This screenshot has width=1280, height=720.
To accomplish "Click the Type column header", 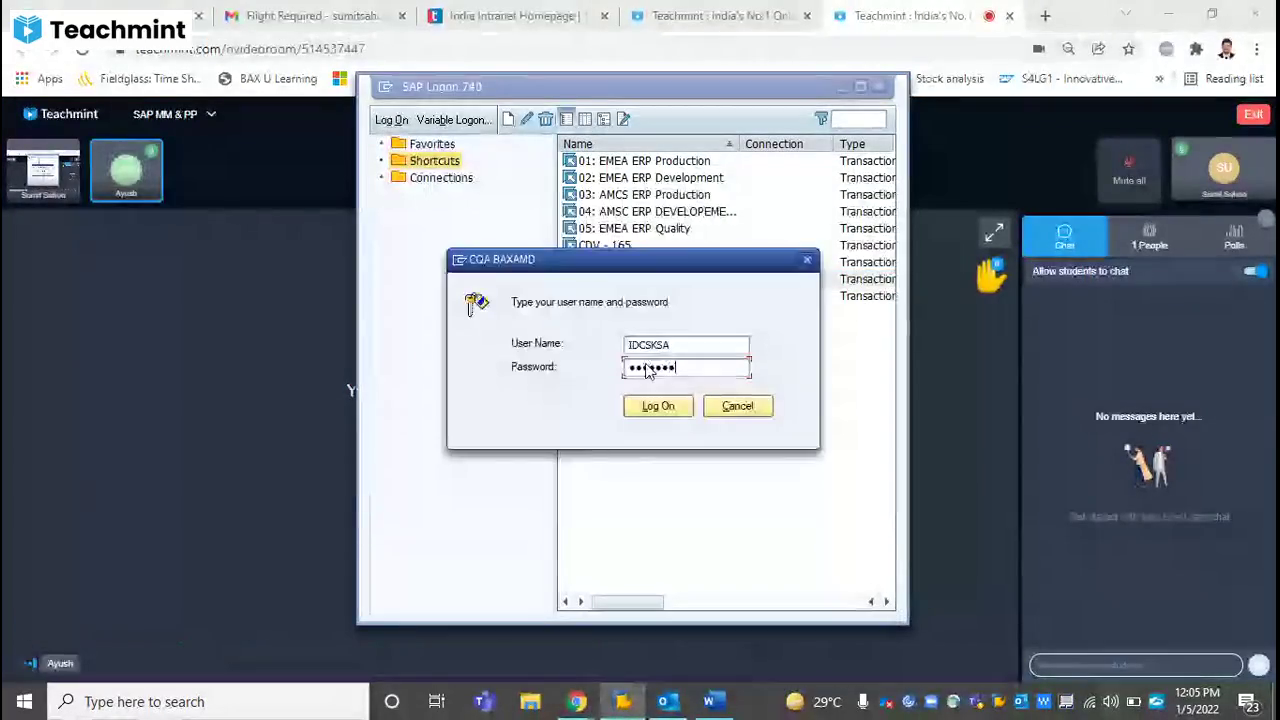I will pyautogui.click(x=864, y=144).
